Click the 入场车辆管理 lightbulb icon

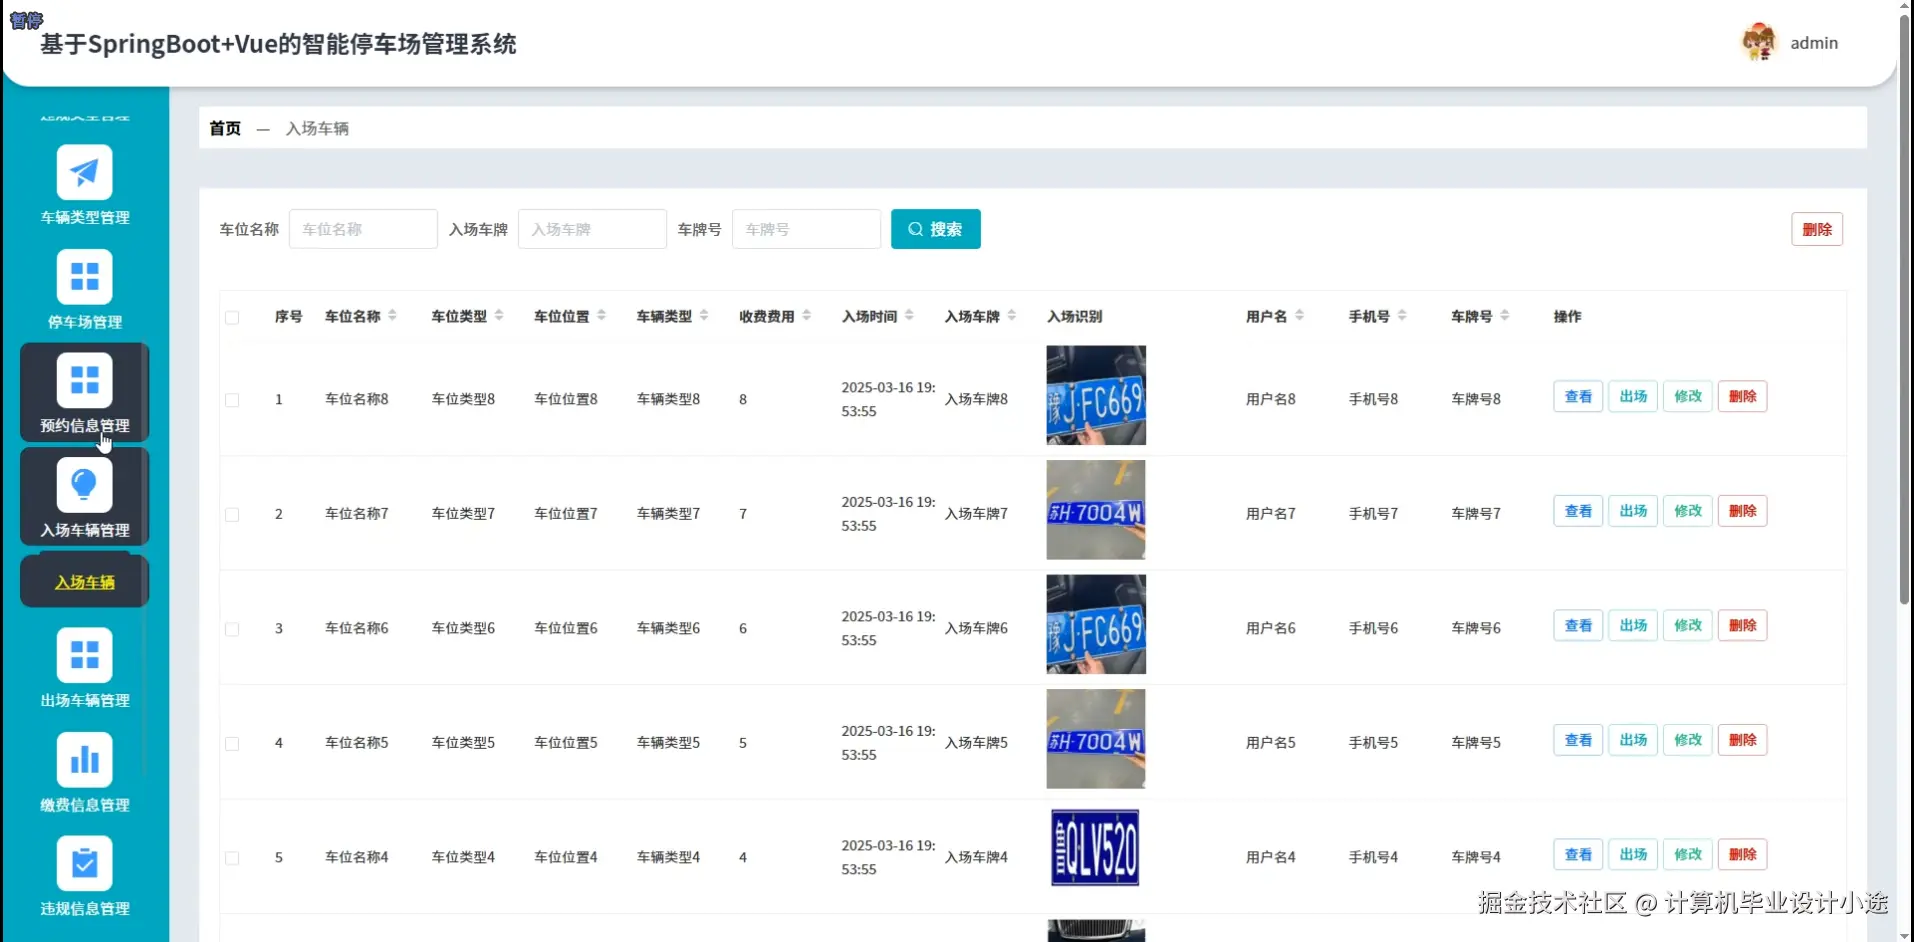[x=84, y=486]
